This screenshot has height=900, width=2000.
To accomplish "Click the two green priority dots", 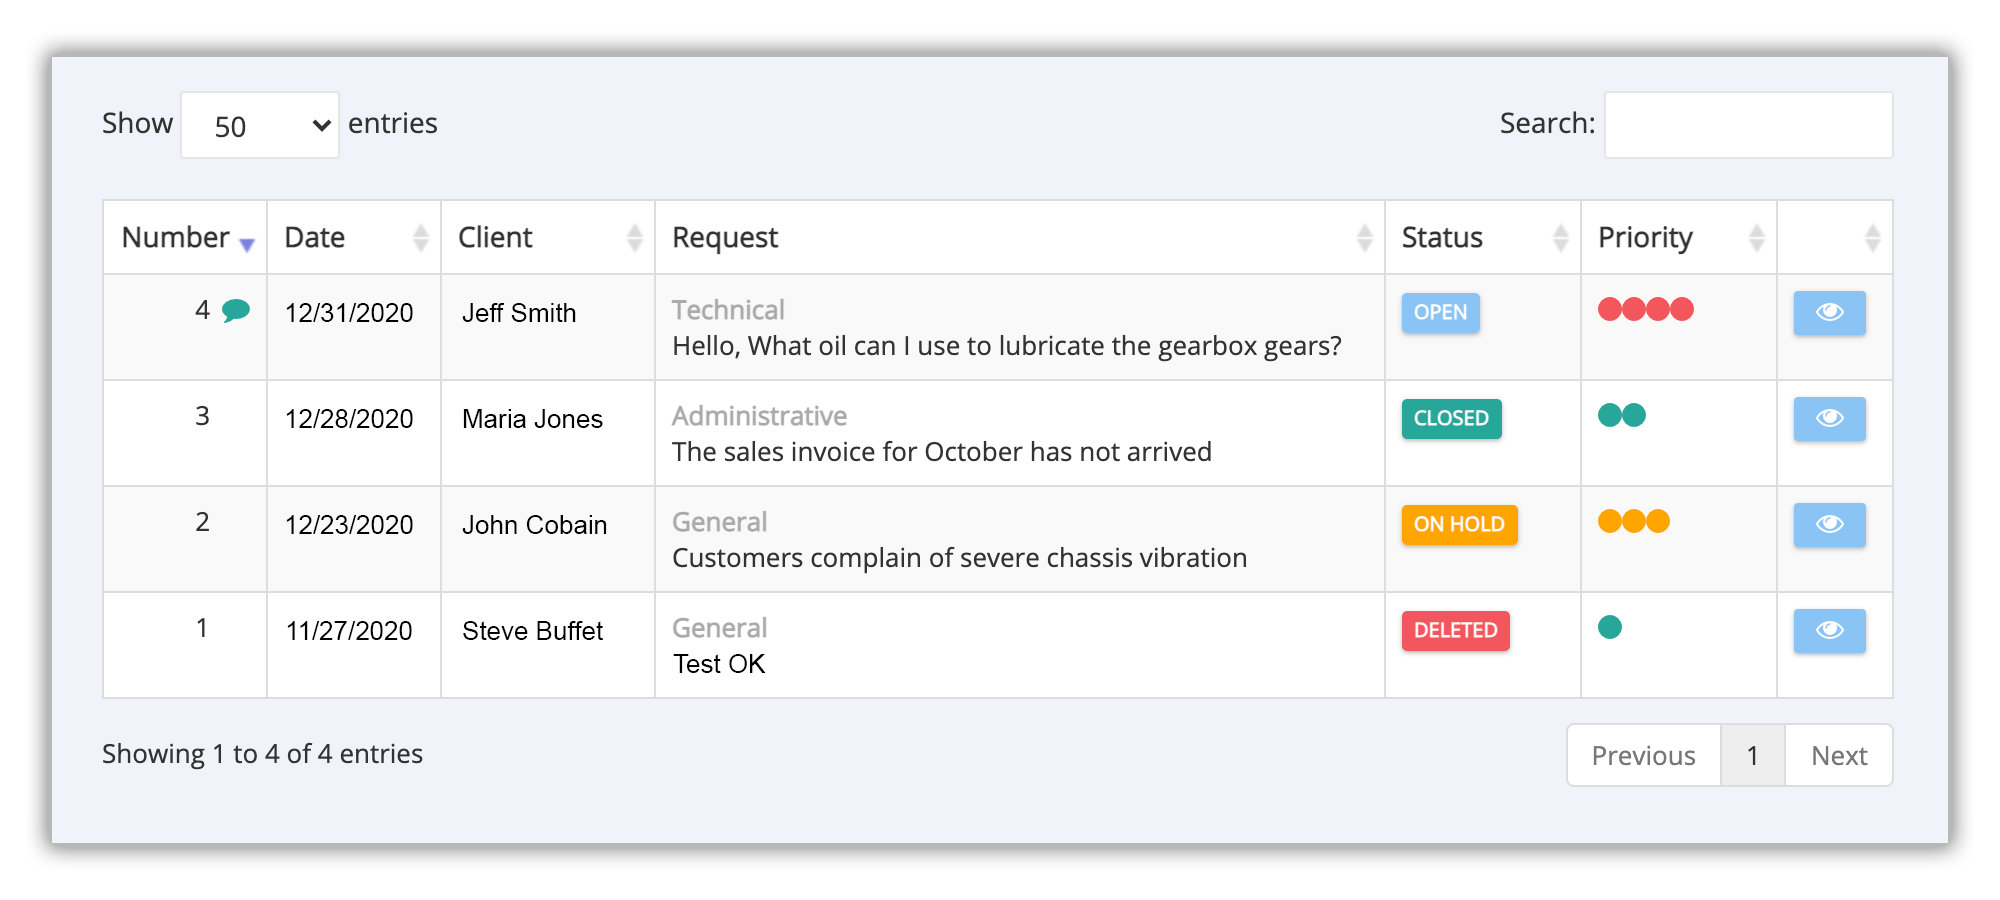I will (1622, 415).
